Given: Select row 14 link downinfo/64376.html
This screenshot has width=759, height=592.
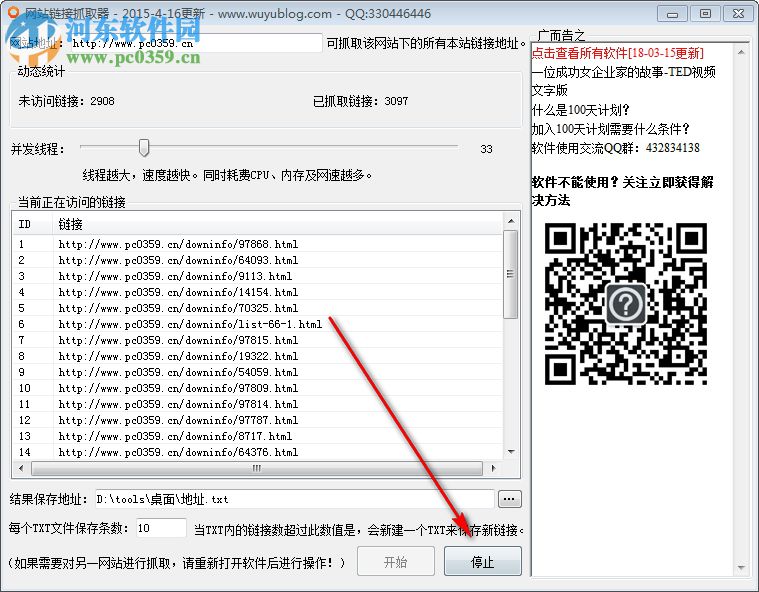Looking at the screenshot, I should click(258, 452).
